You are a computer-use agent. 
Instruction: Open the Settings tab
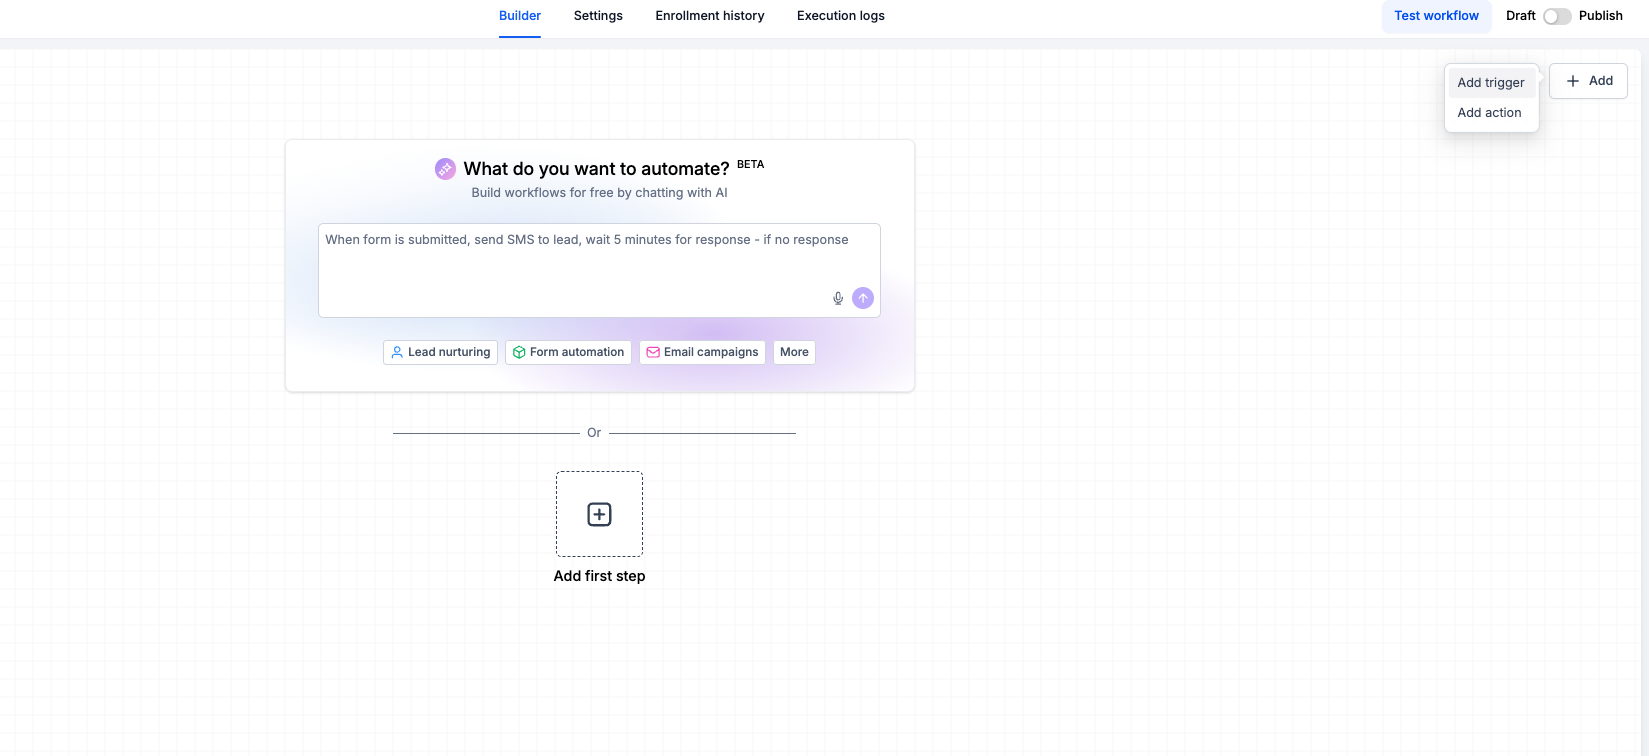[598, 16]
